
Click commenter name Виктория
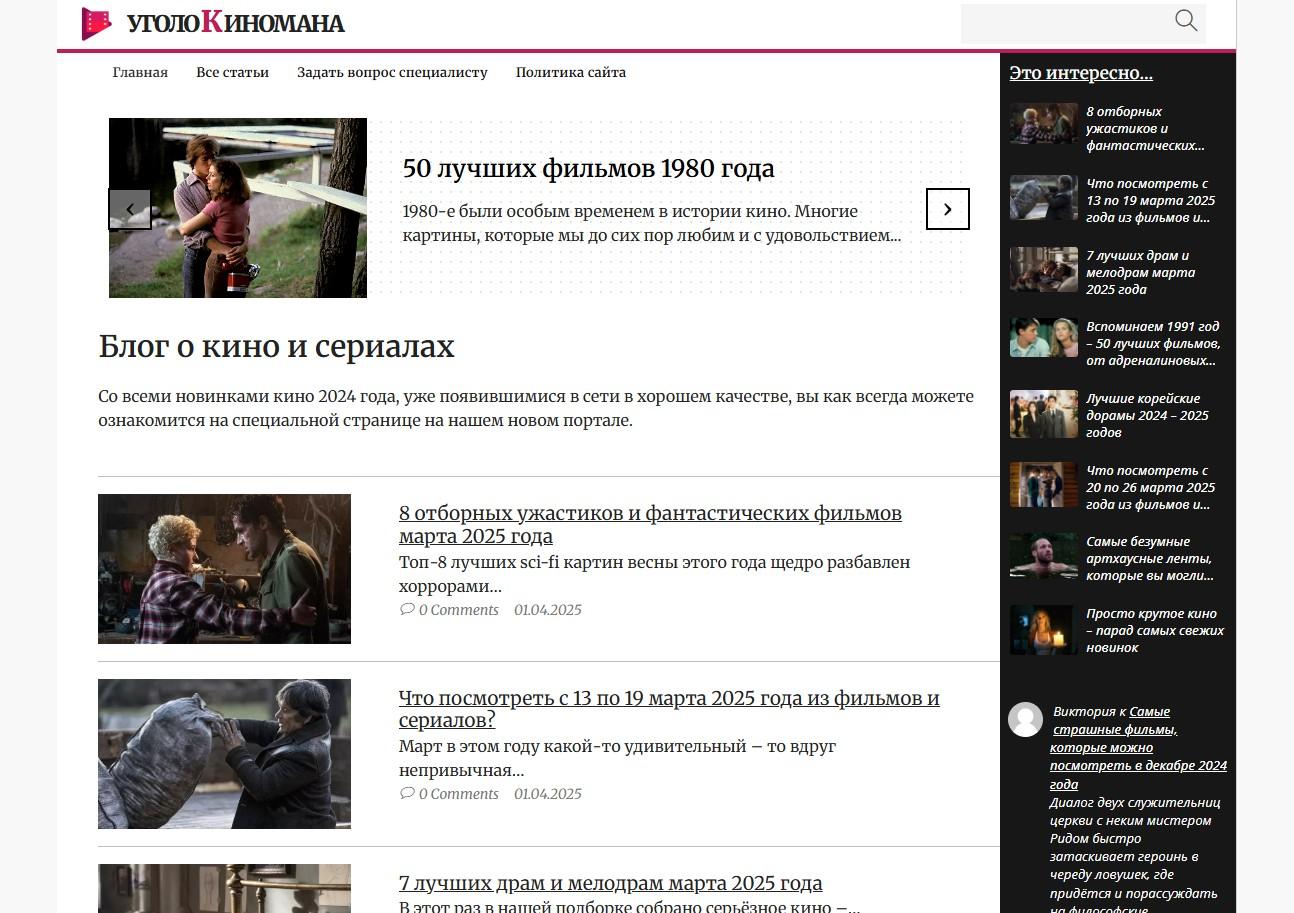point(1084,712)
